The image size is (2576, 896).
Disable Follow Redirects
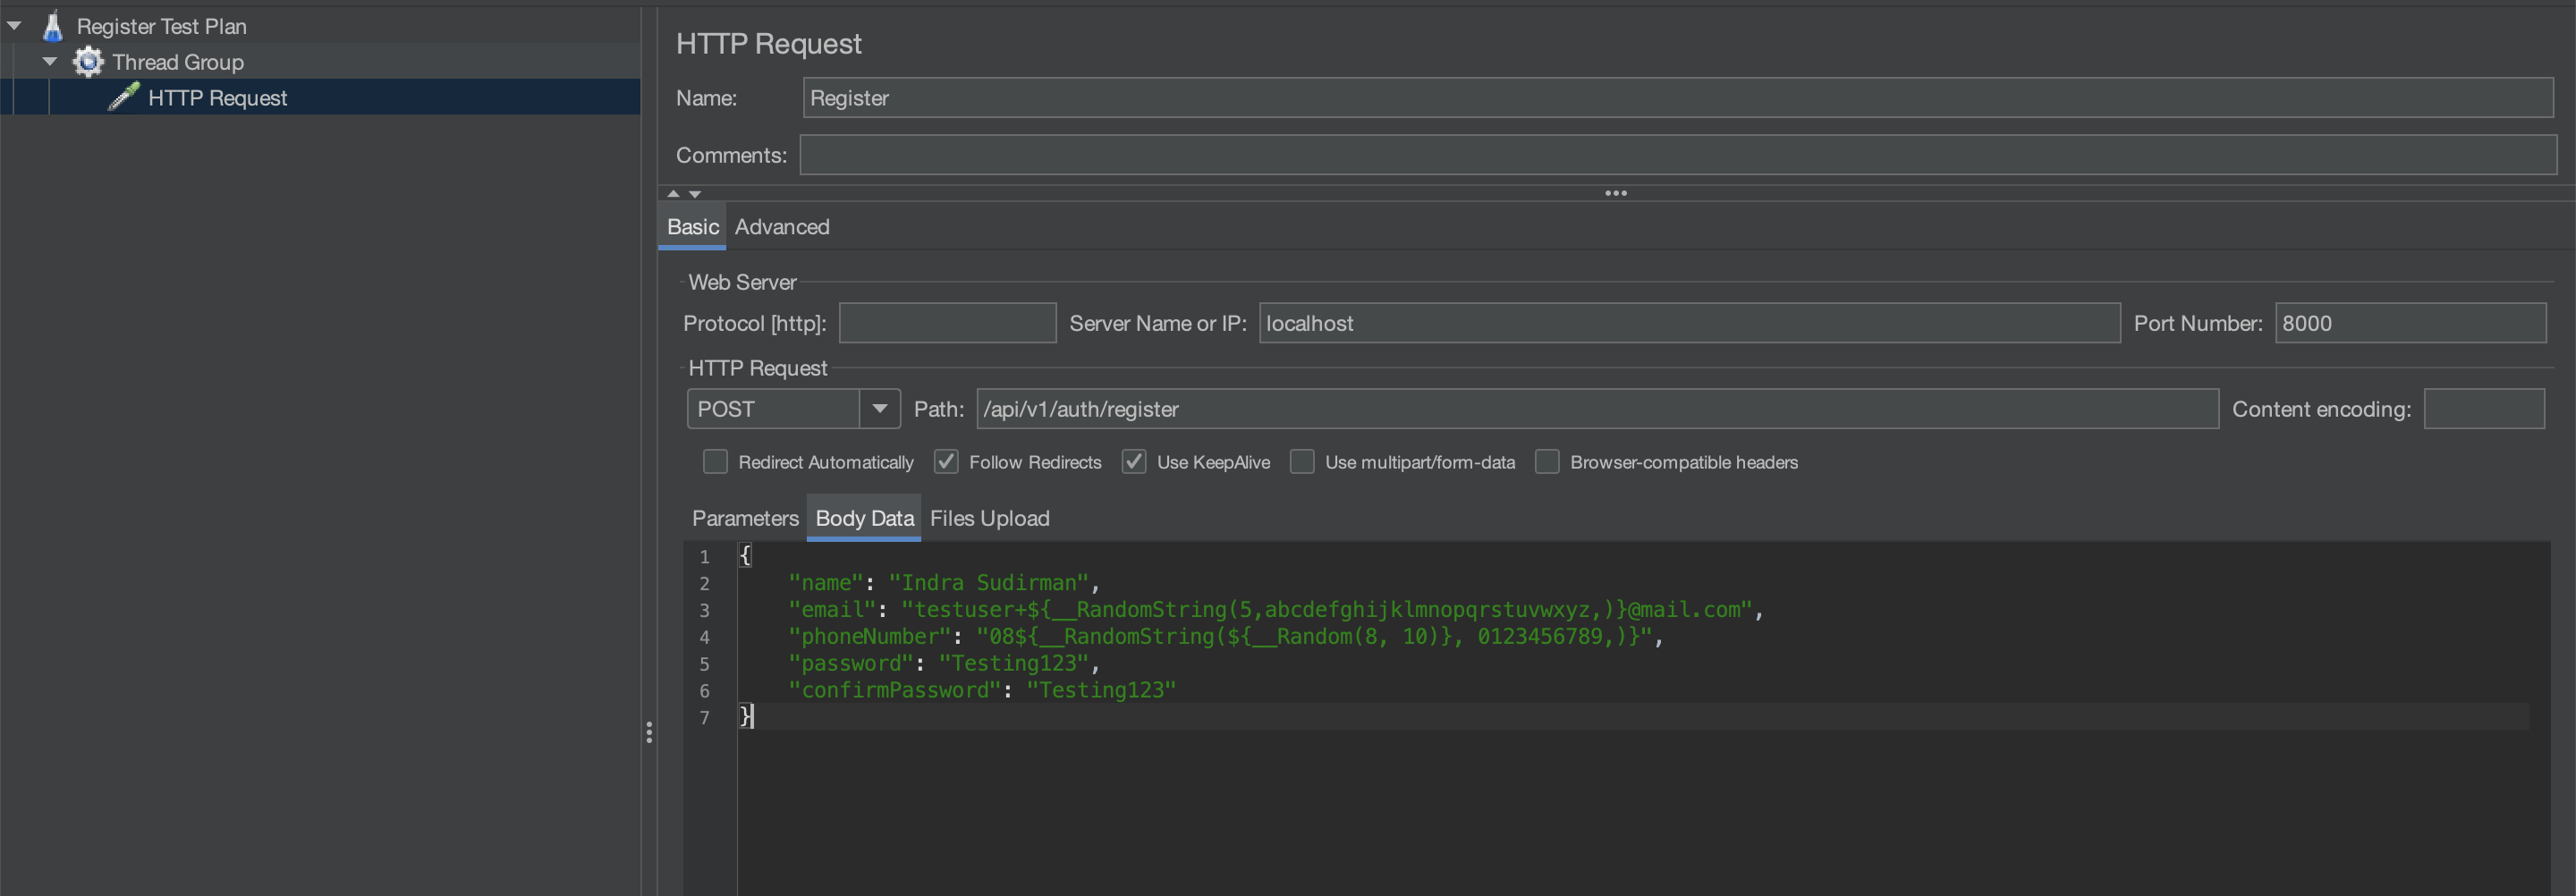[946, 461]
